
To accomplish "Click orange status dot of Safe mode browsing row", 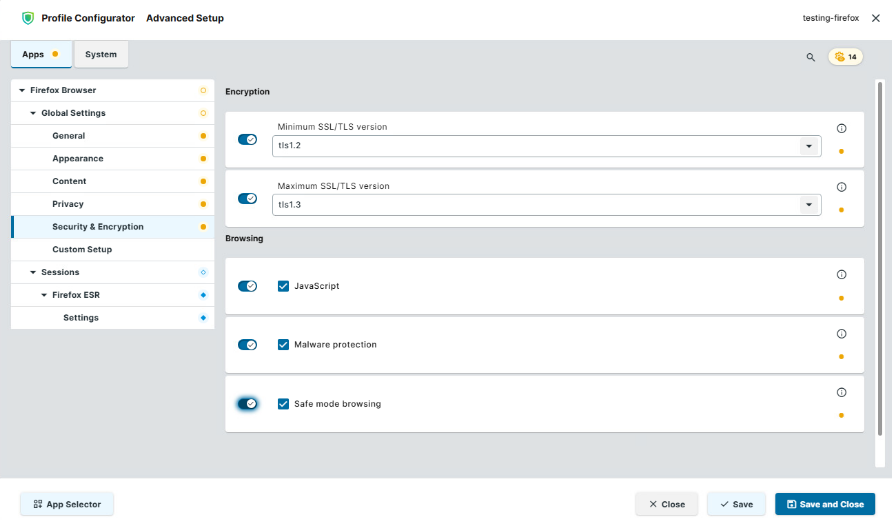I will point(841,415).
